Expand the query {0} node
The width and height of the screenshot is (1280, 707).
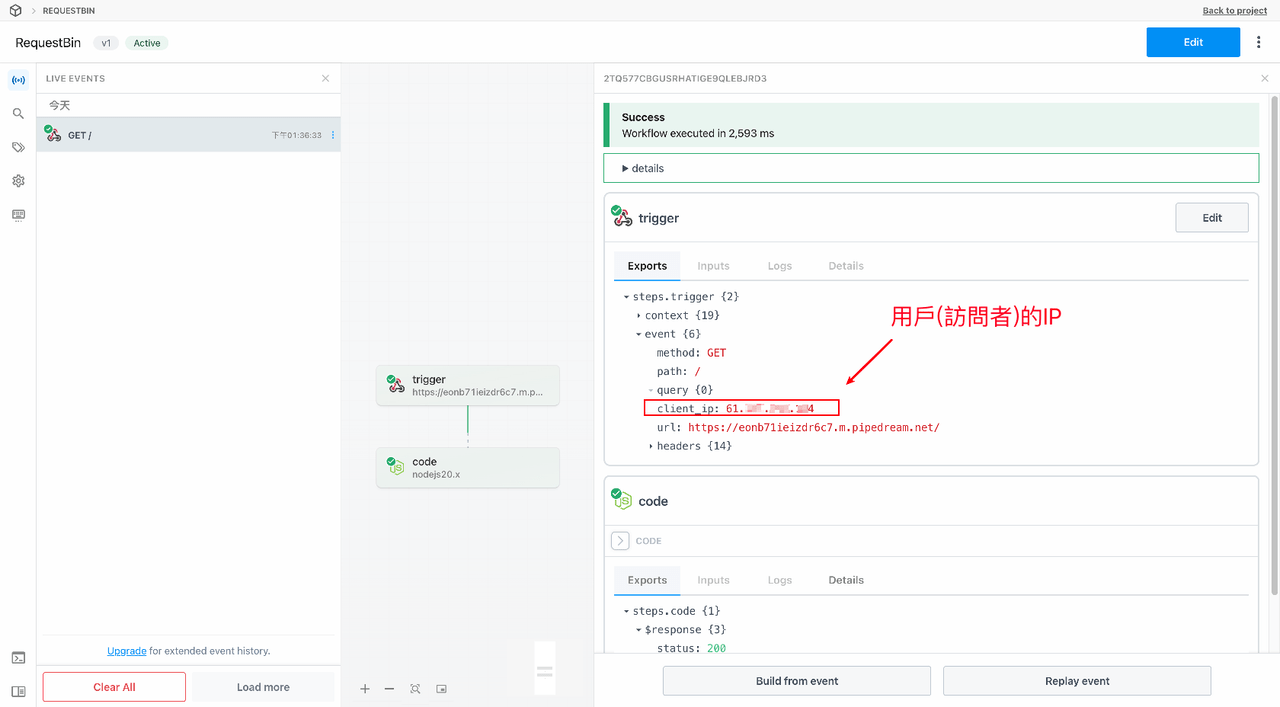point(650,390)
